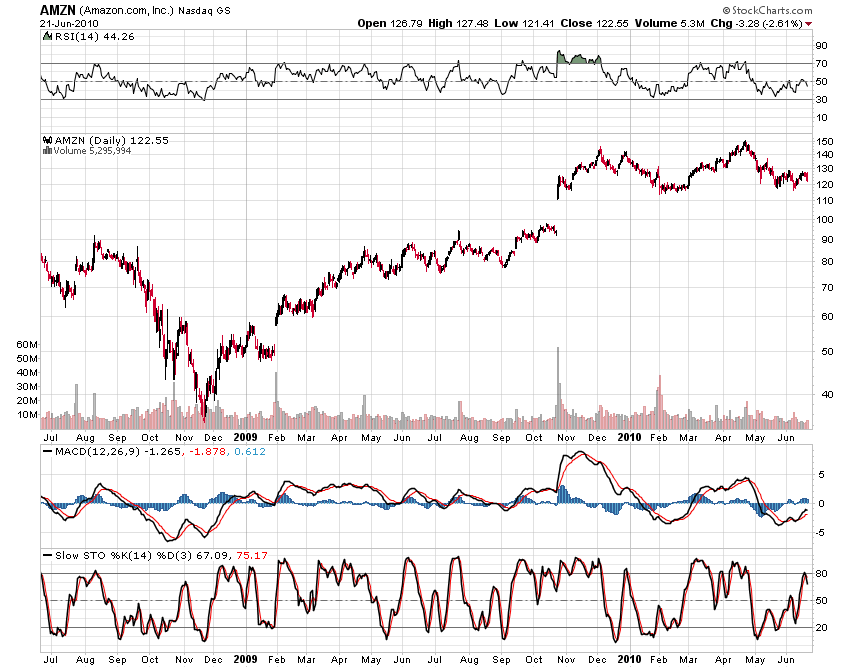The image size is (850, 668).
Task: Click the chart date 21-Jun-2010
Action: (69, 24)
